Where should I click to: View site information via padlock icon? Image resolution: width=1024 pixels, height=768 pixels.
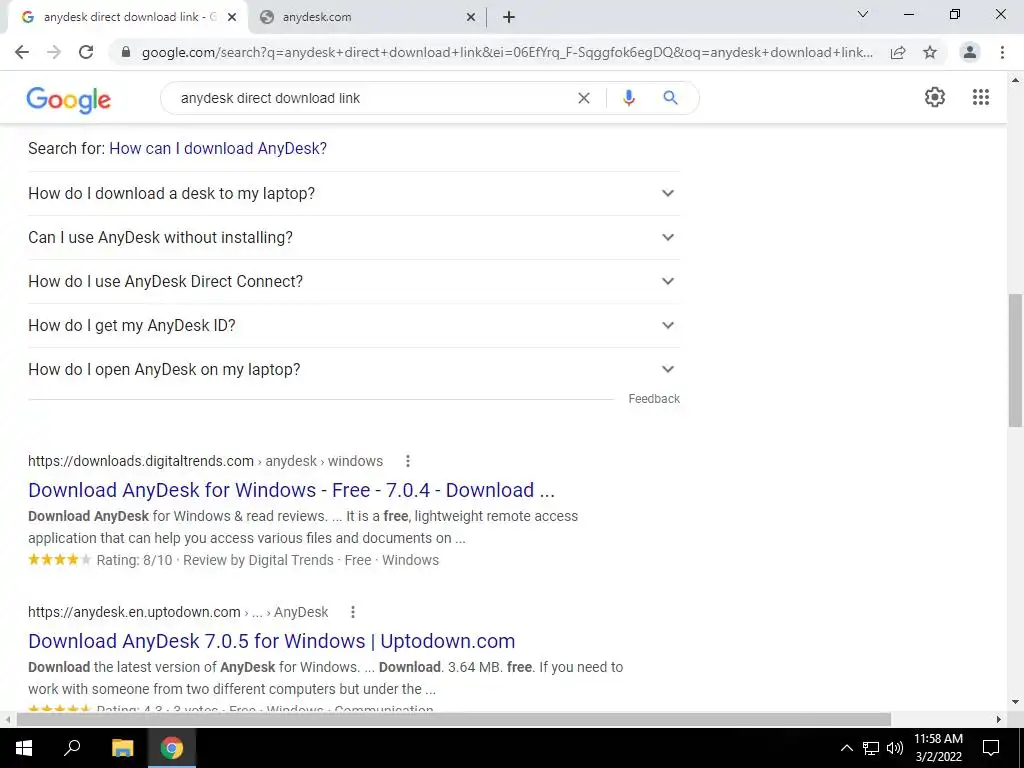pos(126,52)
